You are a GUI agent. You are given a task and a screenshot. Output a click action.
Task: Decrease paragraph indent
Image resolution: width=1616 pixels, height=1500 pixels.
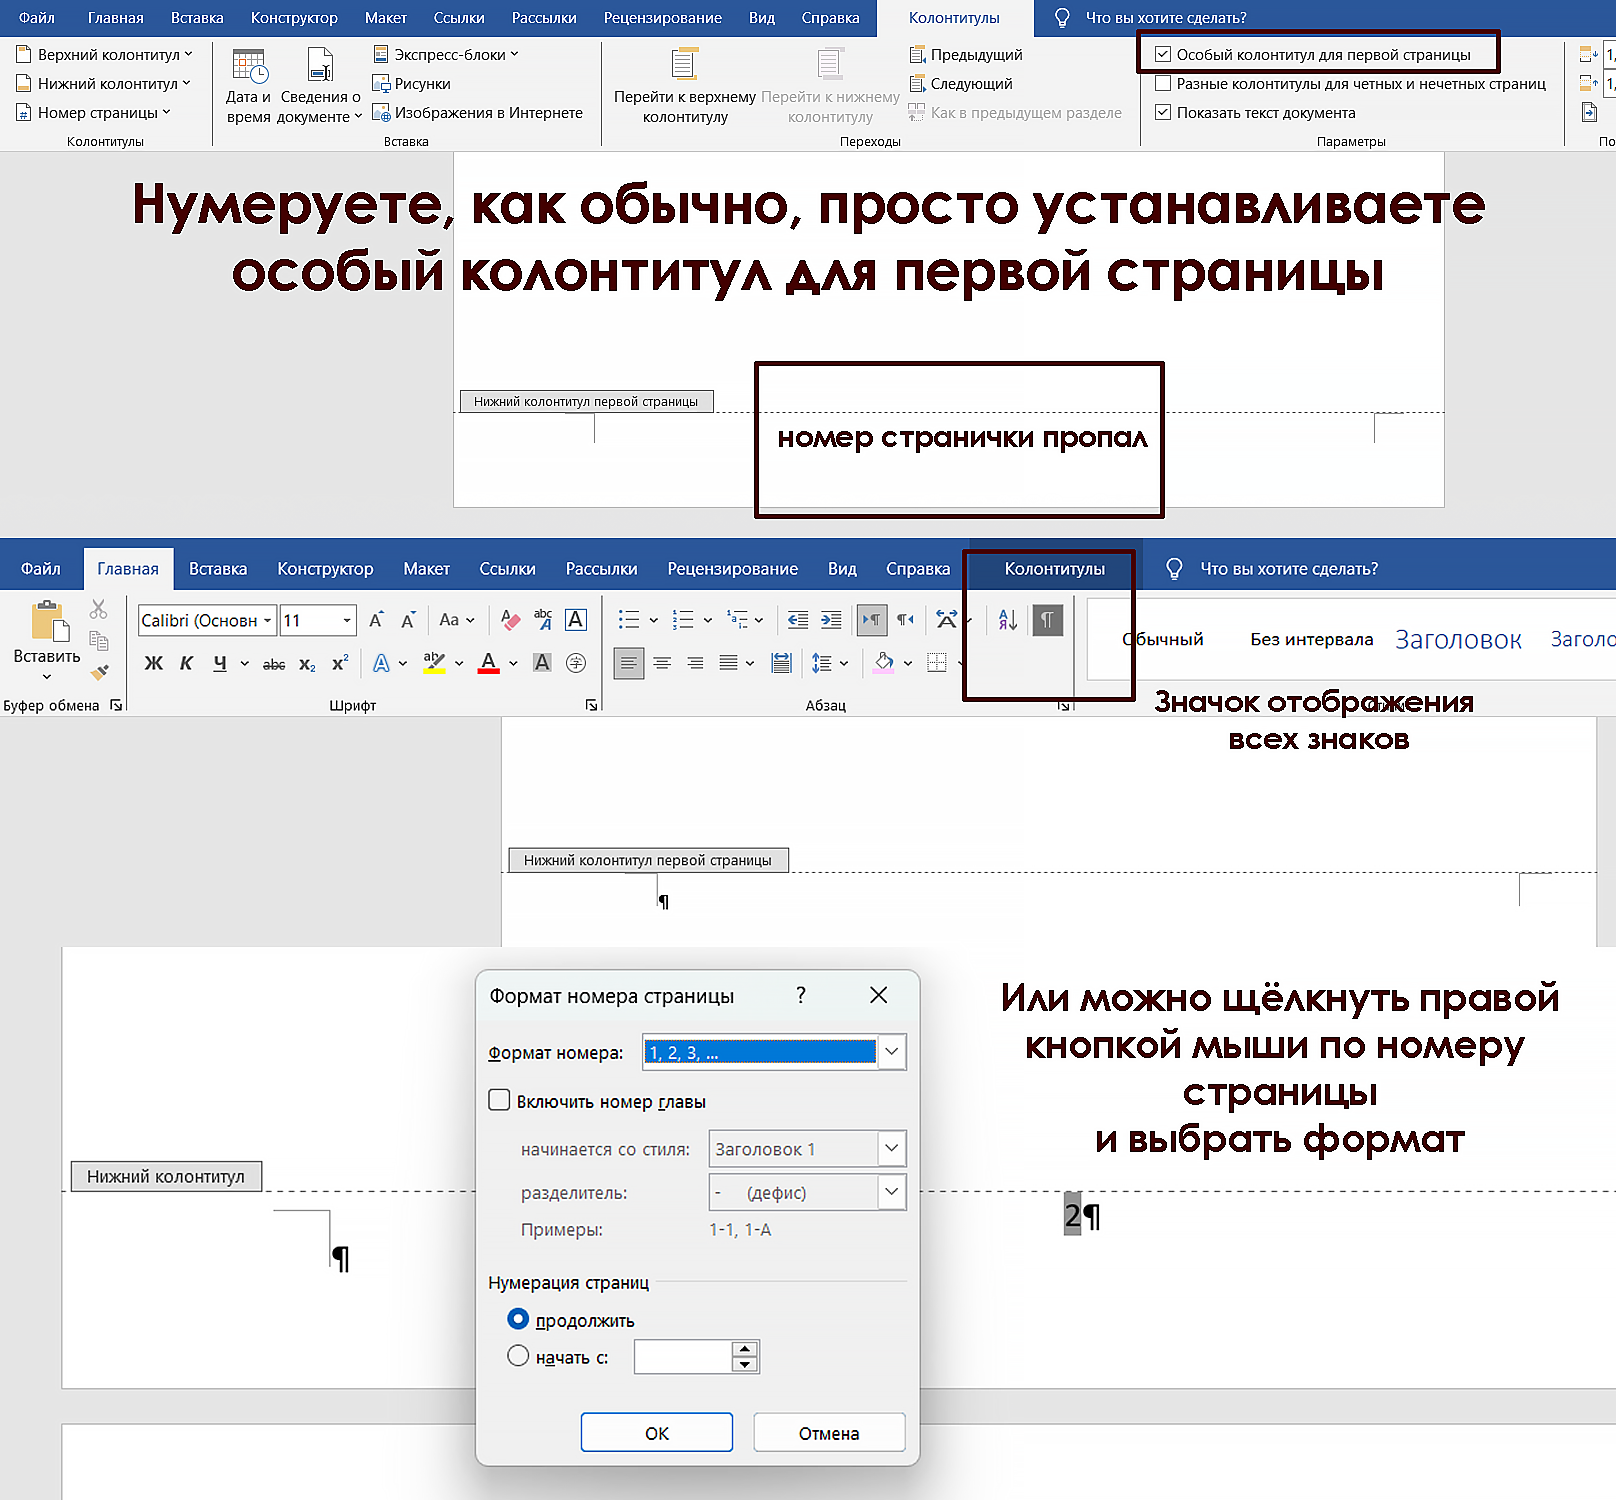point(798,620)
